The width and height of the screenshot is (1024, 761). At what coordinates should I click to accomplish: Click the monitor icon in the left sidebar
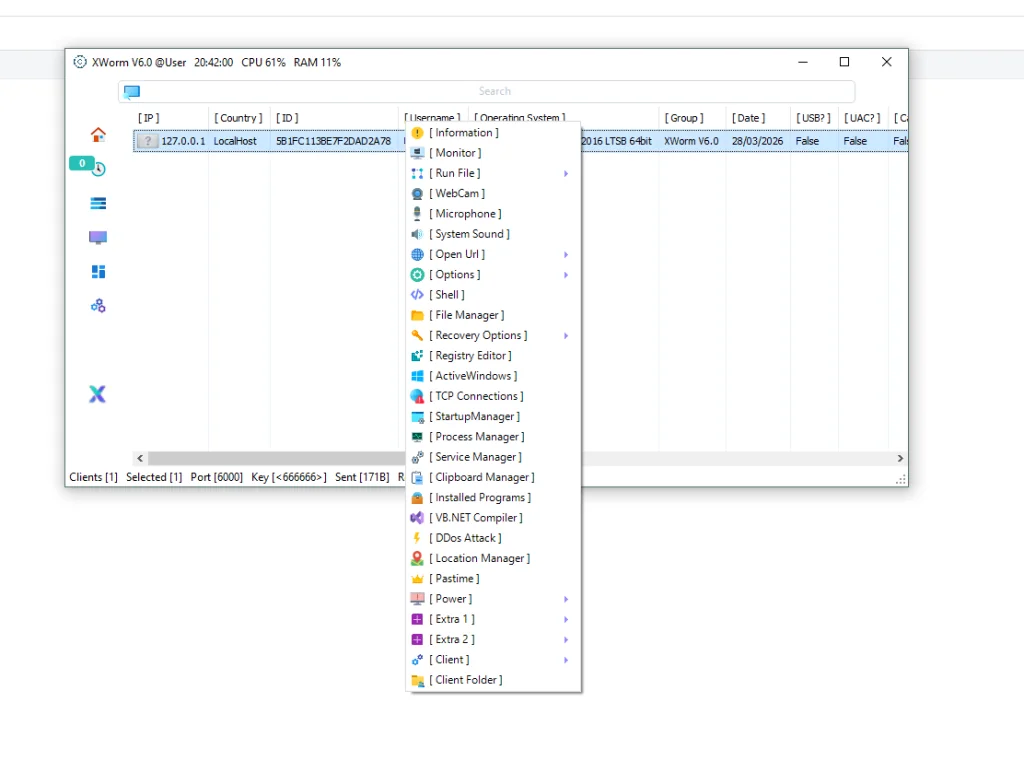(x=98, y=238)
